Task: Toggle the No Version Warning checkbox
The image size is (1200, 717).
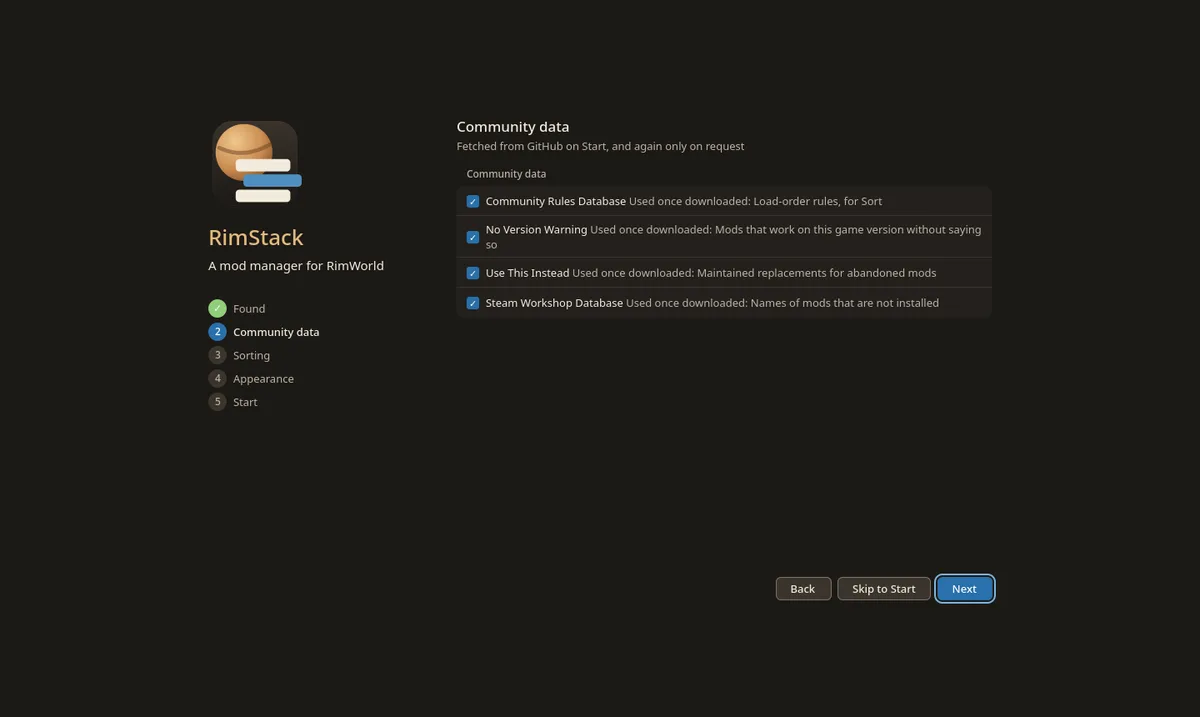Action: pyautogui.click(x=473, y=237)
